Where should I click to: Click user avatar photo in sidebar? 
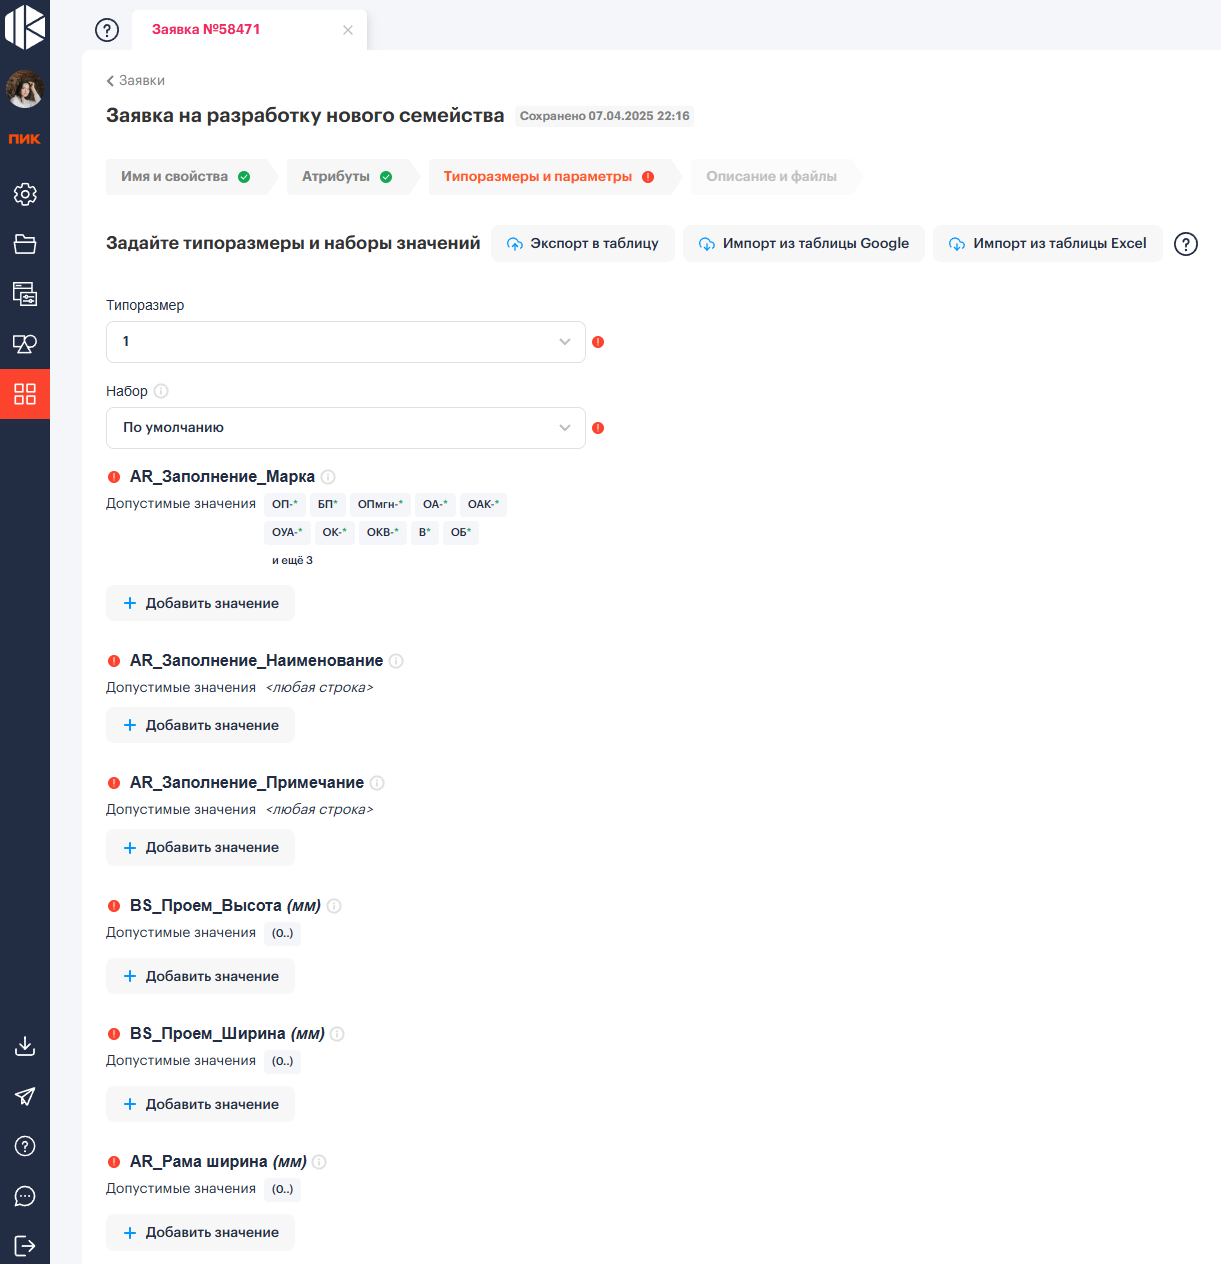(25, 90)
